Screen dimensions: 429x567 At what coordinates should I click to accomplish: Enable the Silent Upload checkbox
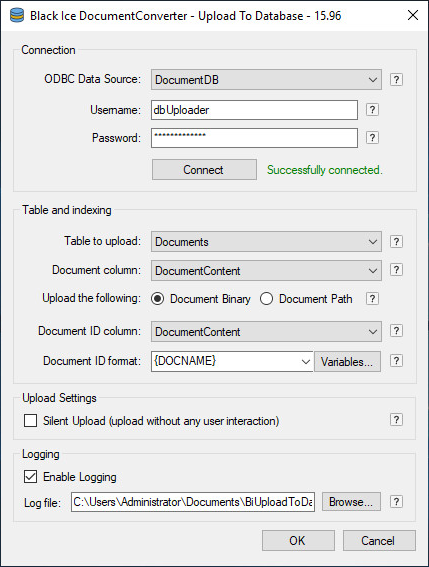(30, 421)
